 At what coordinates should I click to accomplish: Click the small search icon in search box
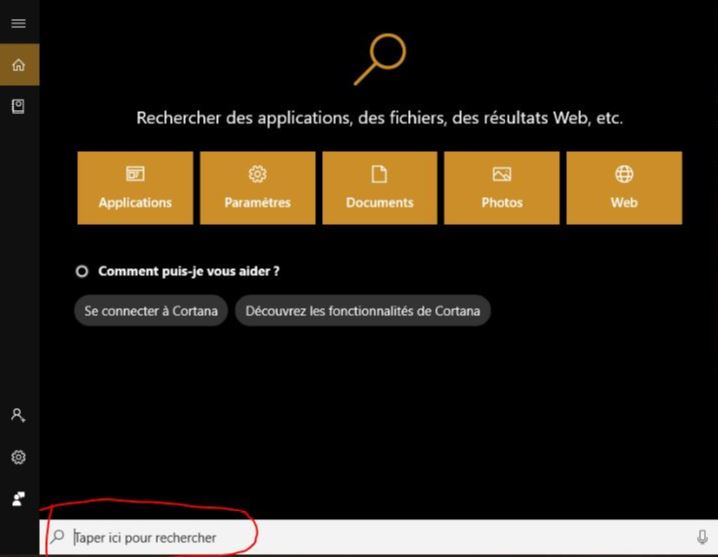[58, 537]
